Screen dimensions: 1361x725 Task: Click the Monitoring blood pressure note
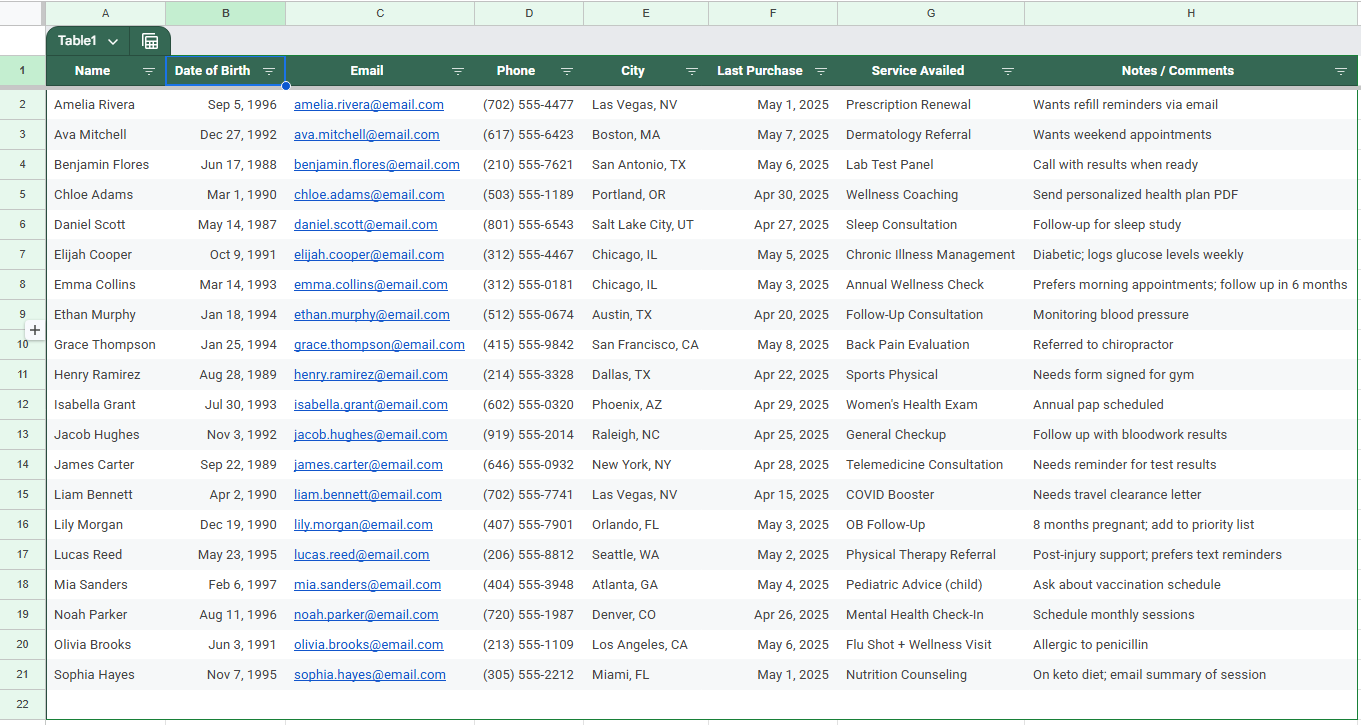click(1191, 315)
